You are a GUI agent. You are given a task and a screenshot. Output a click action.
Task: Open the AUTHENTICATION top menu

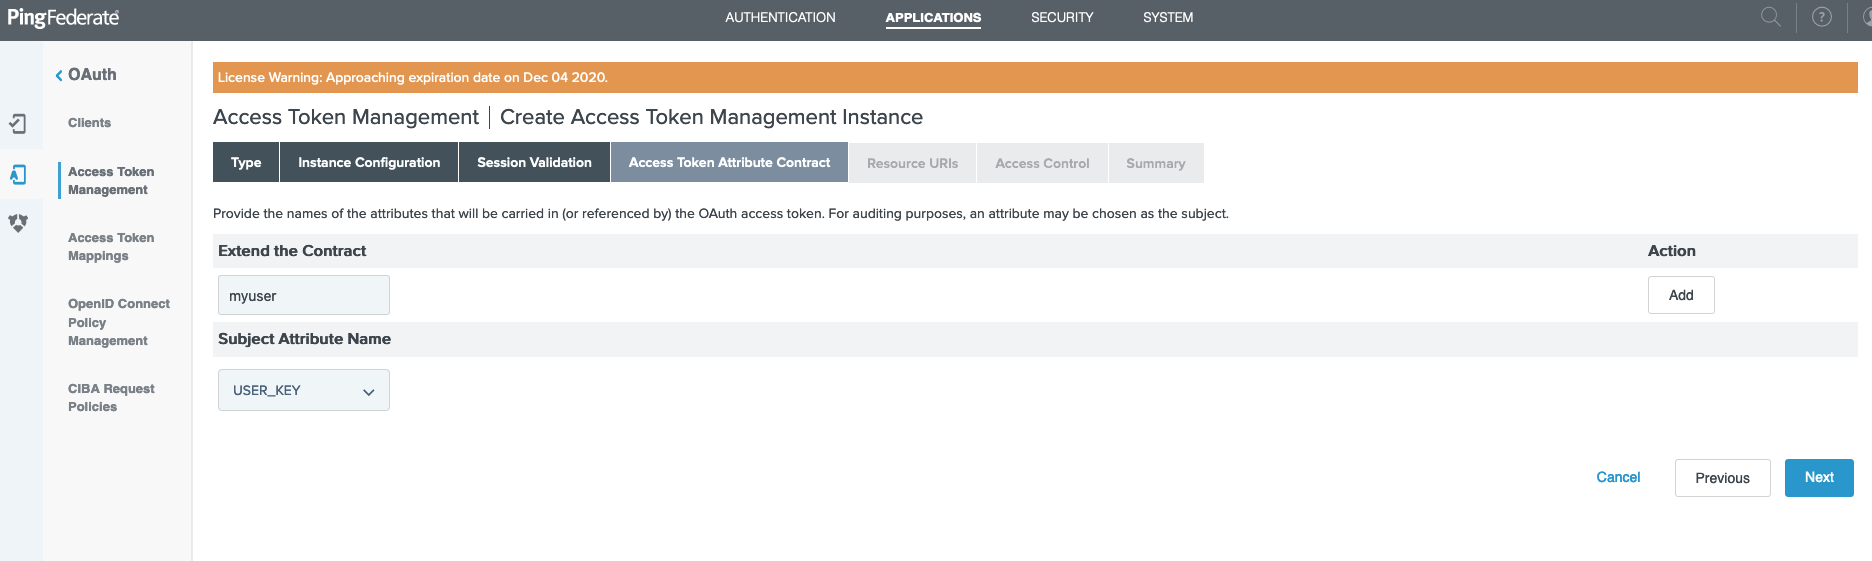tap(780, 18)
